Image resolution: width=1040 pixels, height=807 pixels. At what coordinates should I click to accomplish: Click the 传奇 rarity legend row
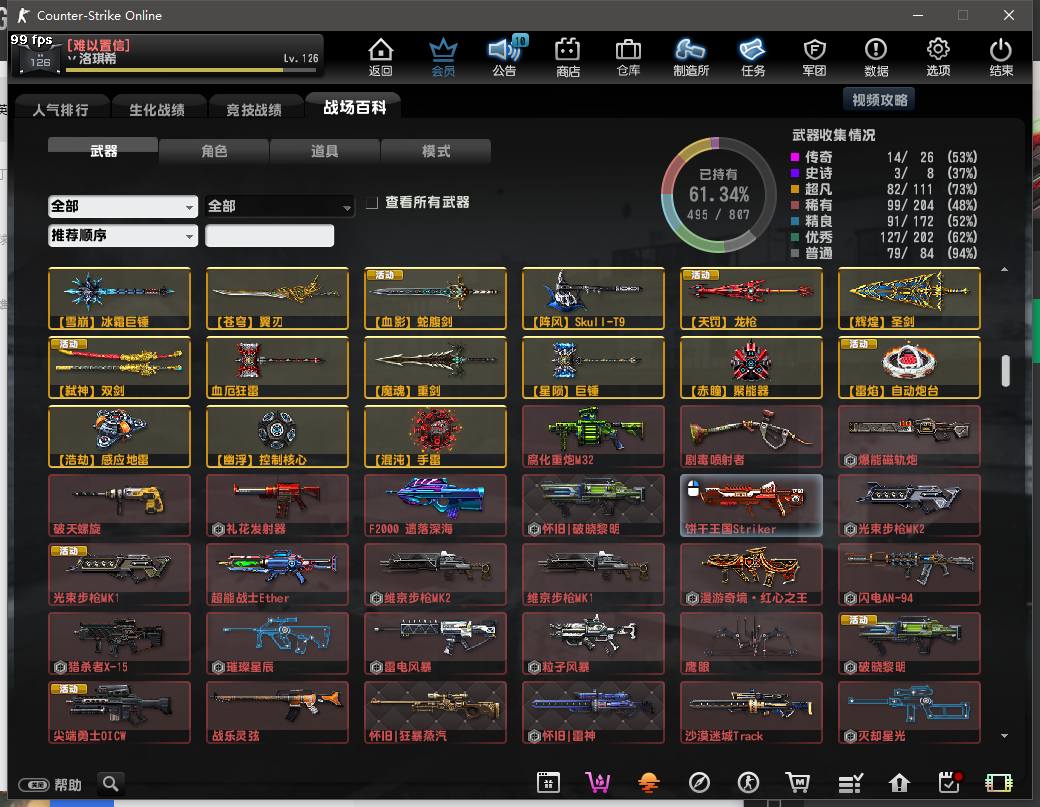point(884,157)
